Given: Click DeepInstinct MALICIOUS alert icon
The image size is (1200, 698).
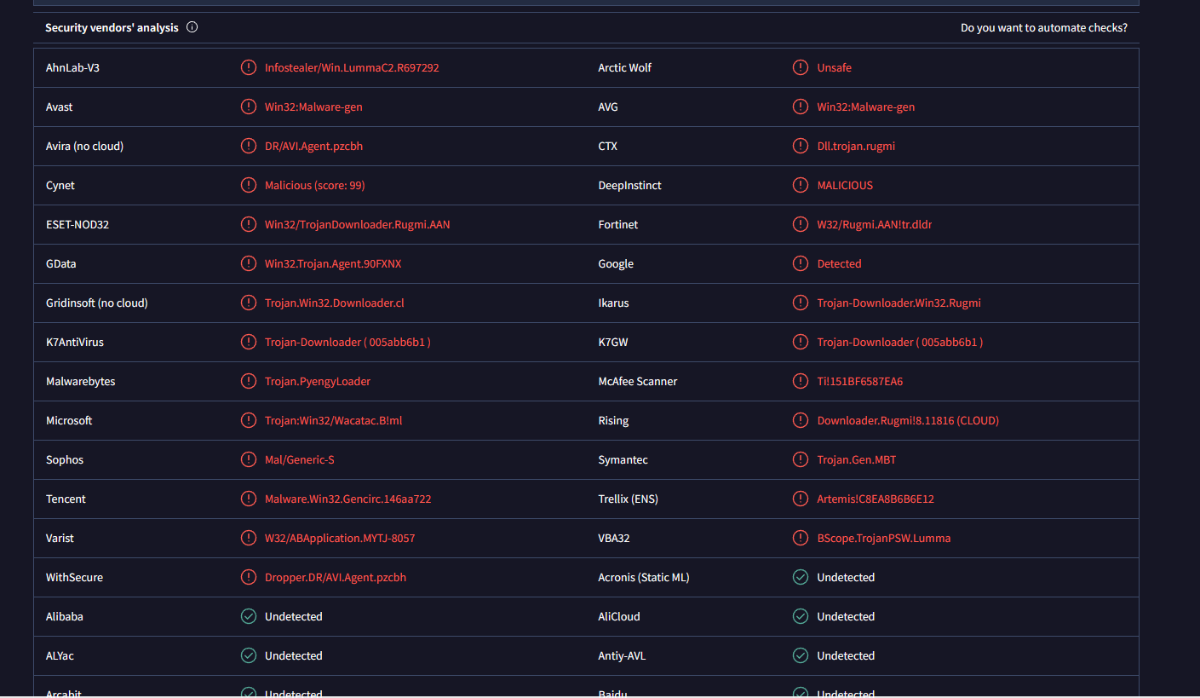Looking at the screenshot, I should 800,185.
